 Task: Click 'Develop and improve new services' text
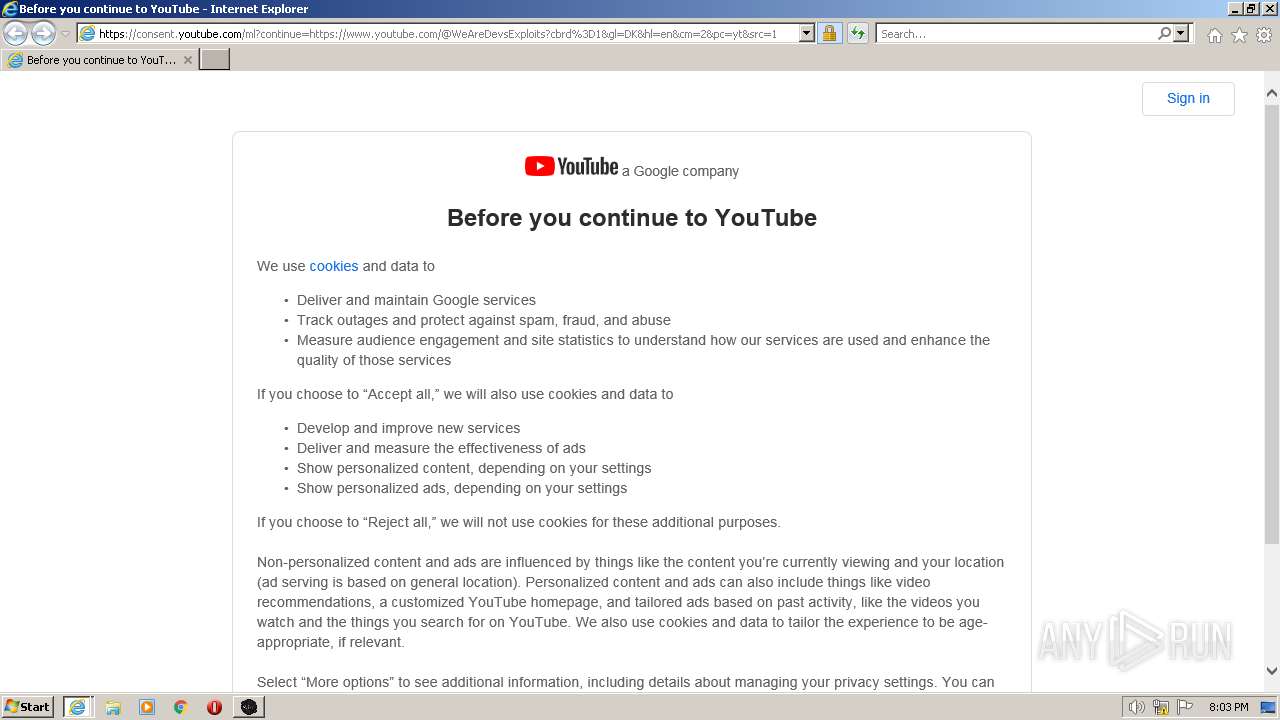[408, 428]
